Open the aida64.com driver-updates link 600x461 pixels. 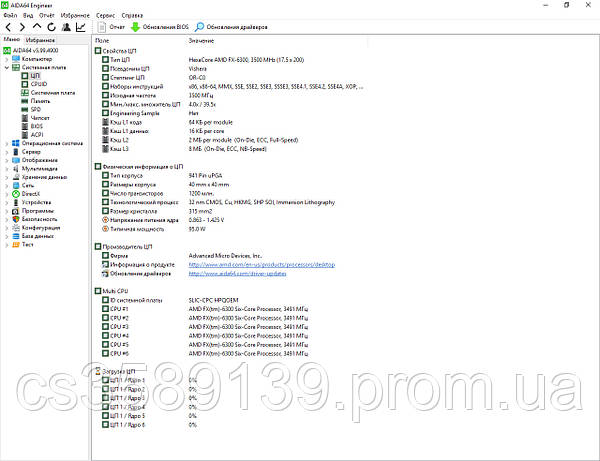[237, 274]
